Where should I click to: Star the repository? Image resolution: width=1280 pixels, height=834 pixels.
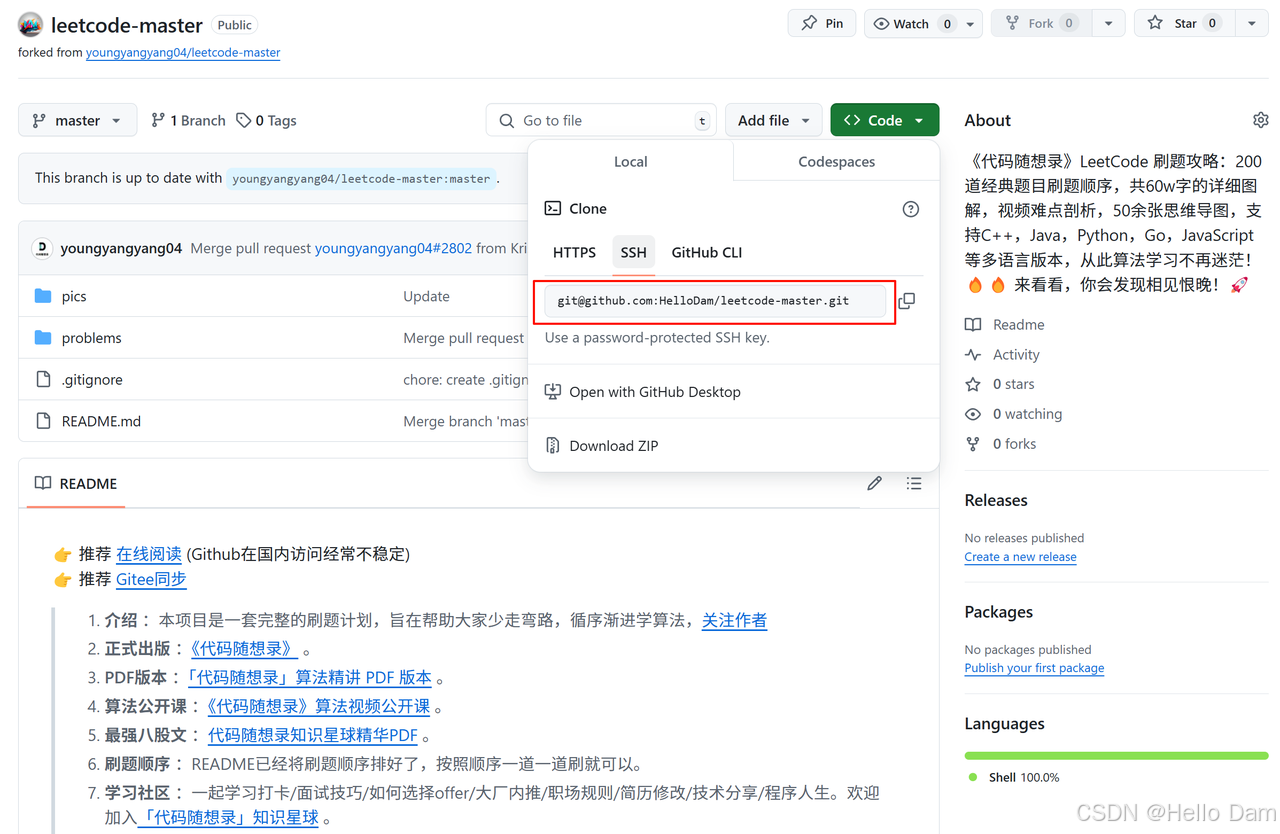[1184, 23]
